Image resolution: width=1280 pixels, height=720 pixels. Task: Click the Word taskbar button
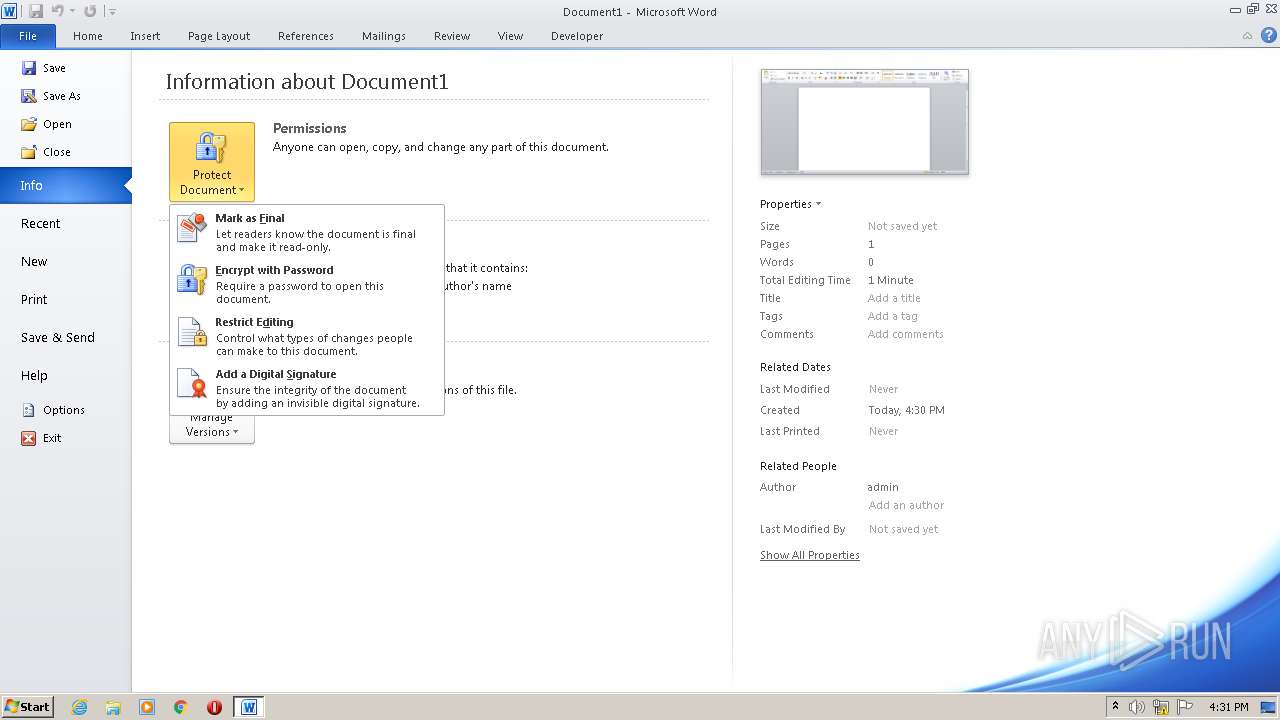tap(249, 707)
